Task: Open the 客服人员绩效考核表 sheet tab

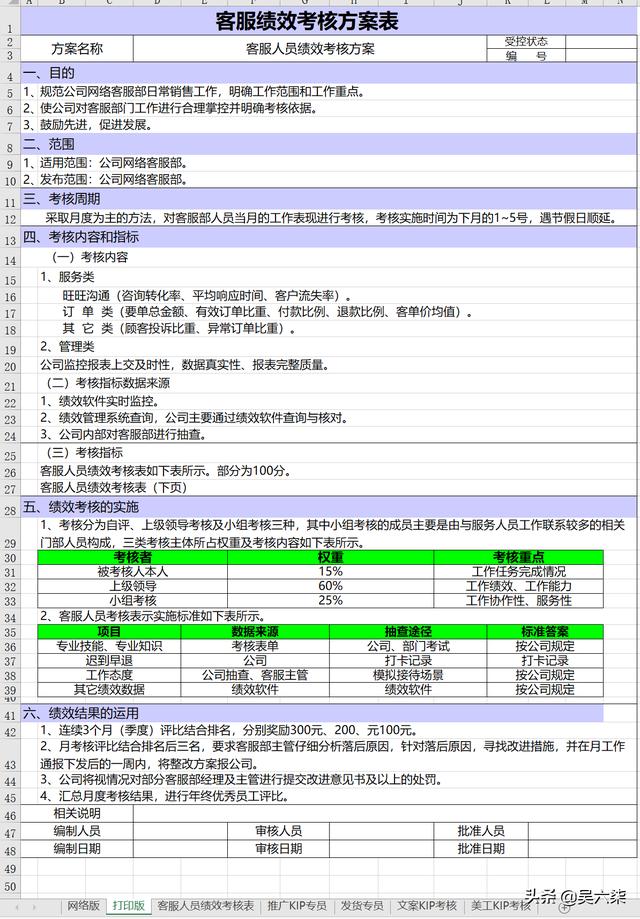Action: click(x=206, y=906)
